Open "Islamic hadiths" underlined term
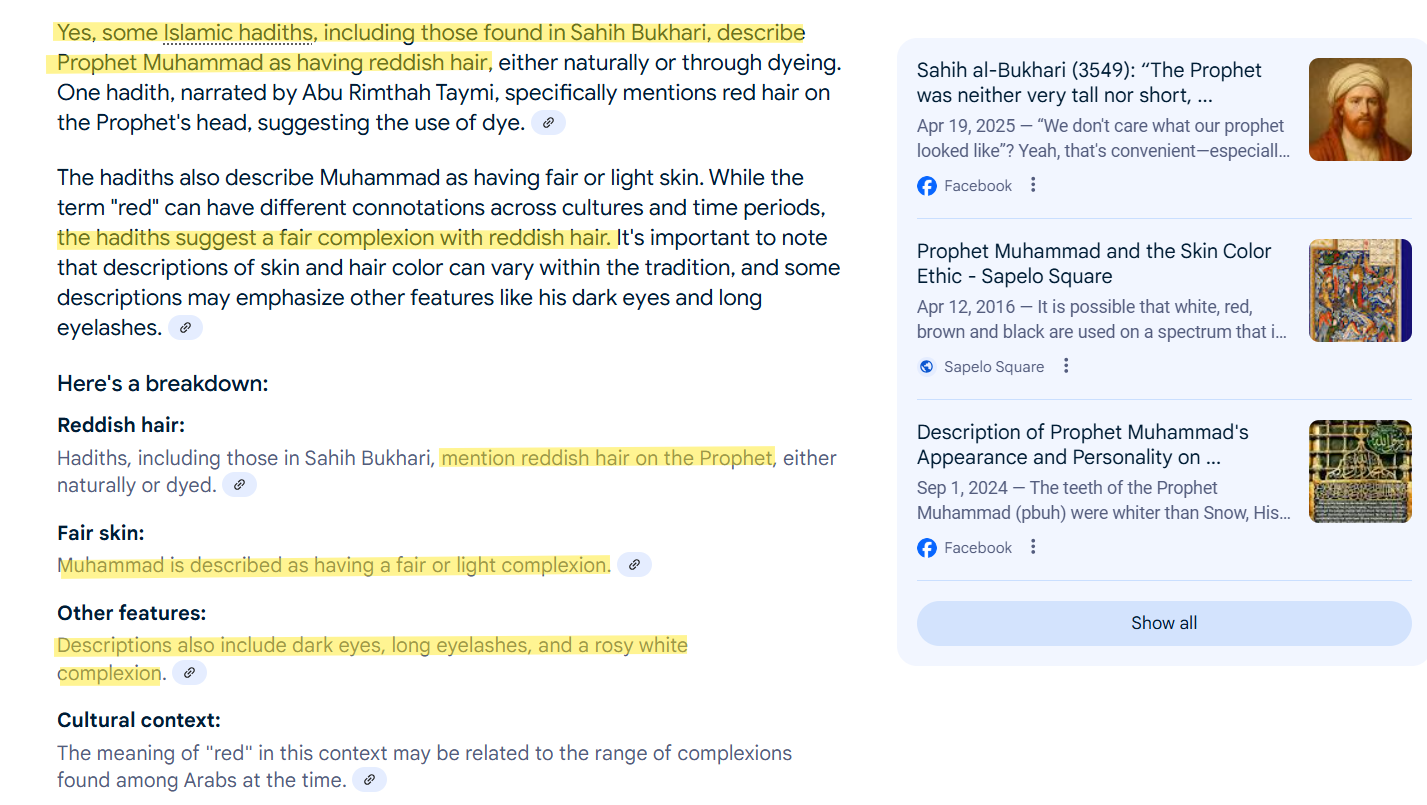The image size is (1427, 805). click(x=238, y=33)
